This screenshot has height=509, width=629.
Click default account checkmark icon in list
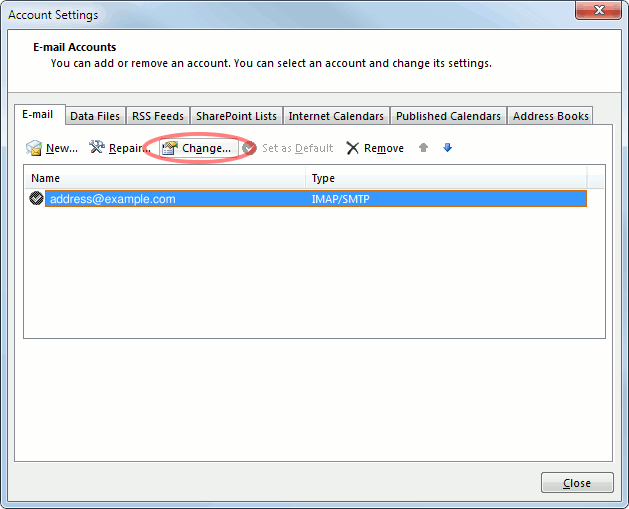point(37,199)
